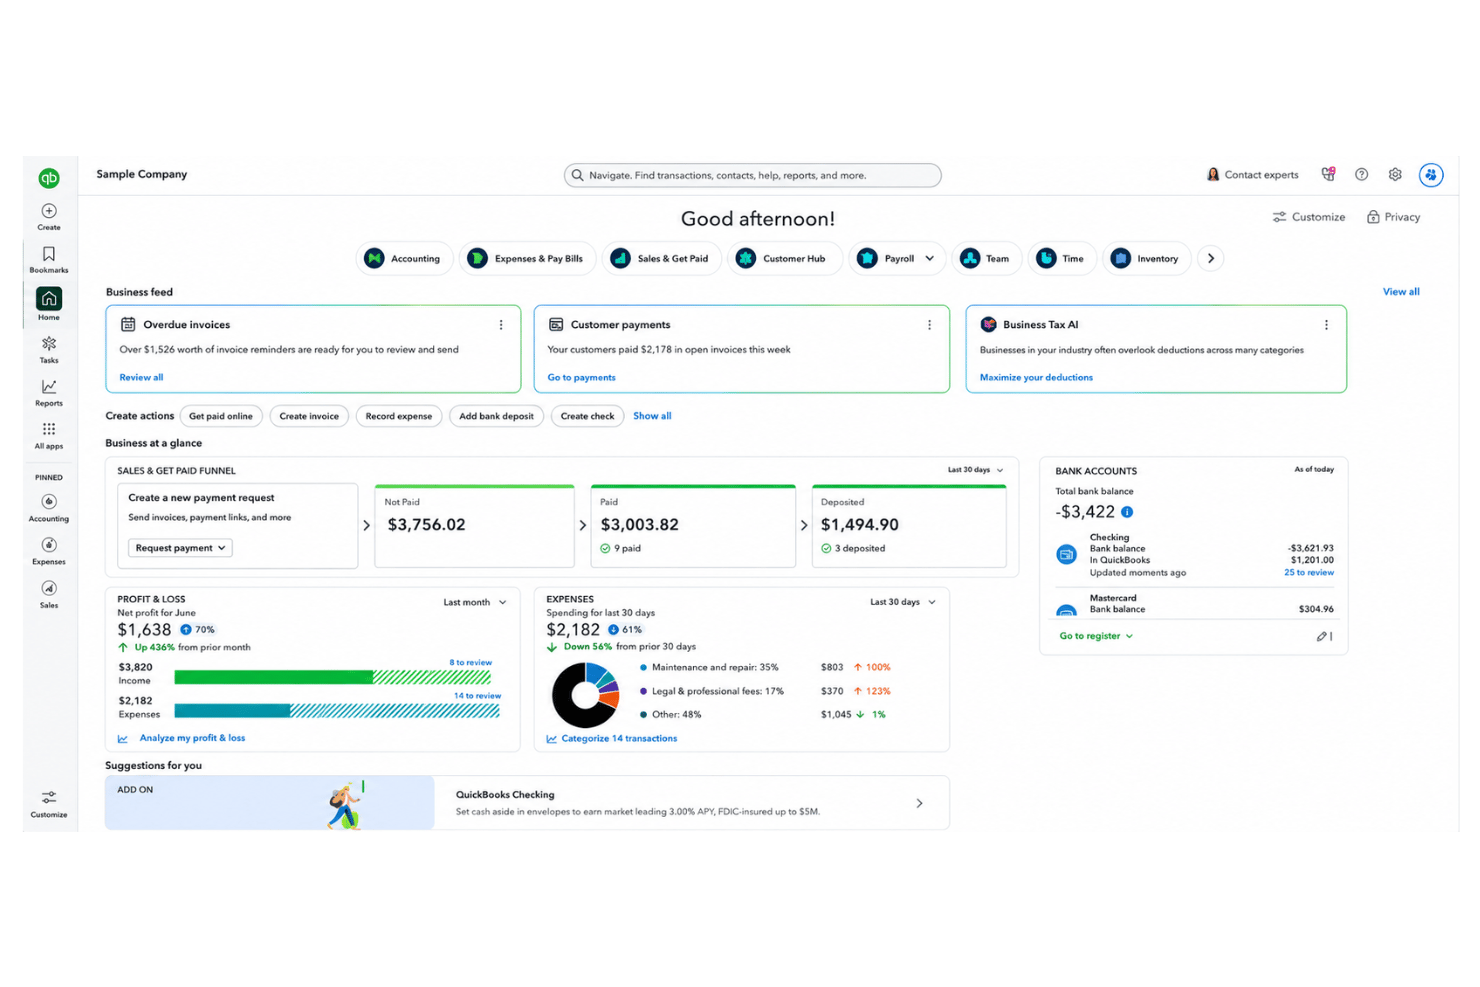Show more app shortcuts with right chevron
Viewport: 1480px width, 987px height.
click(x=1210, y=258)
